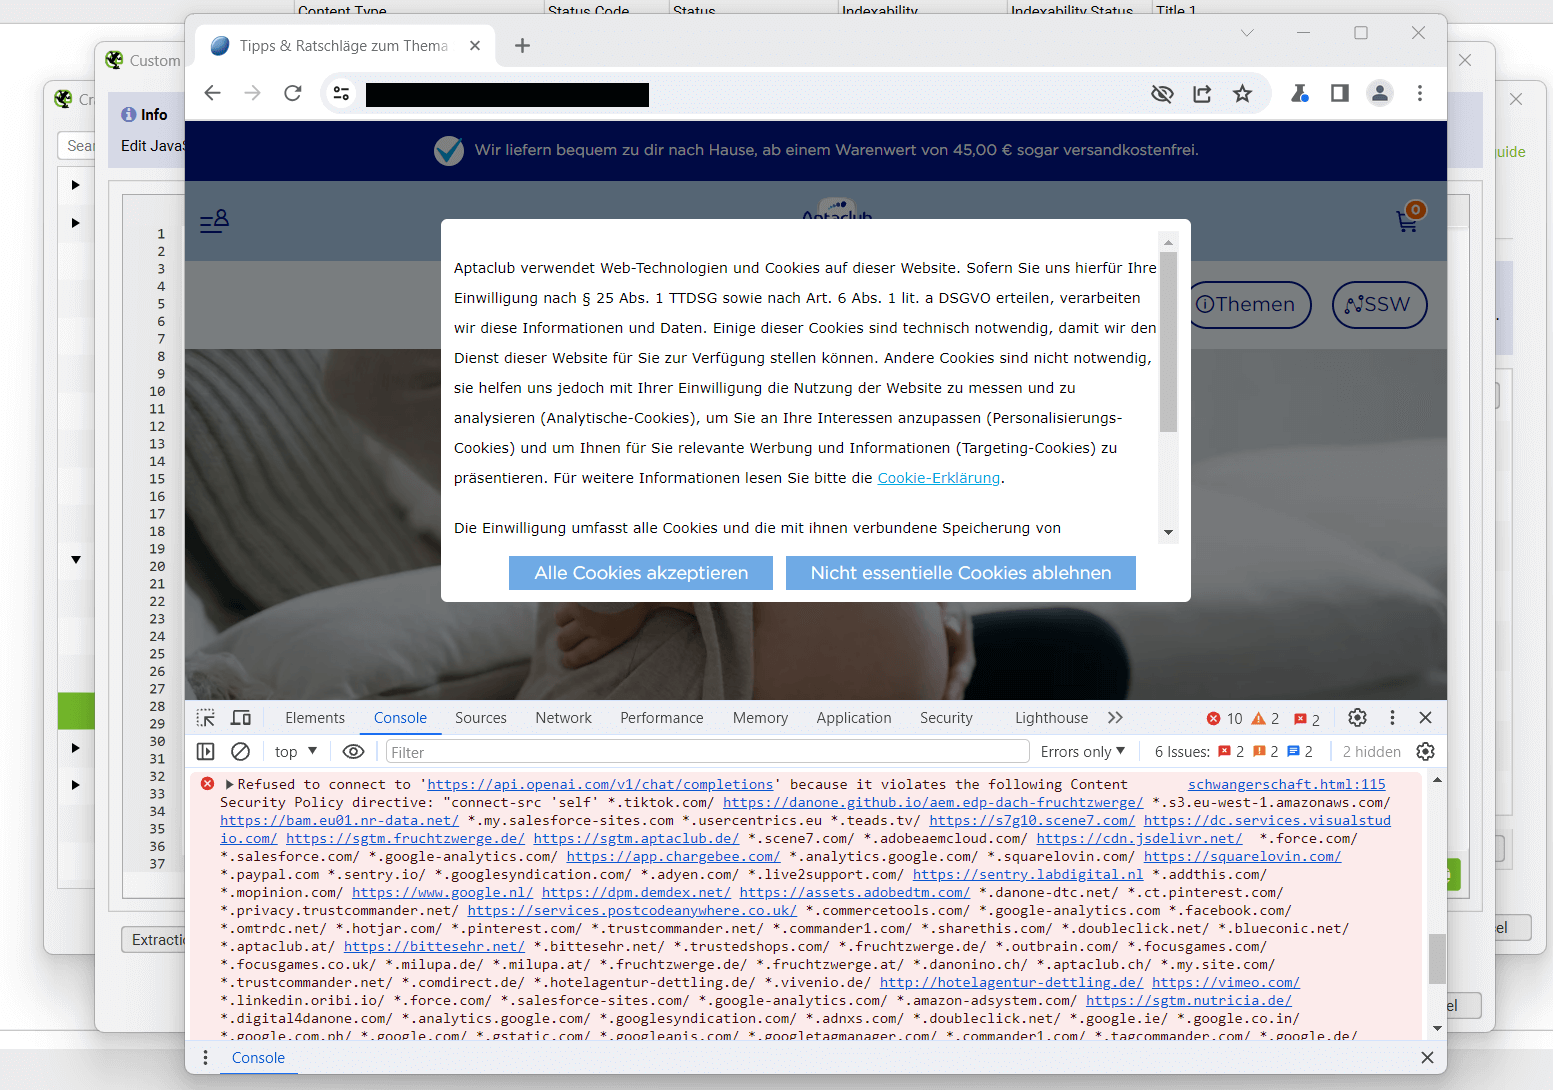Open console settings gear icon
This screenshot has width=1553, height=1090.
1426,752
